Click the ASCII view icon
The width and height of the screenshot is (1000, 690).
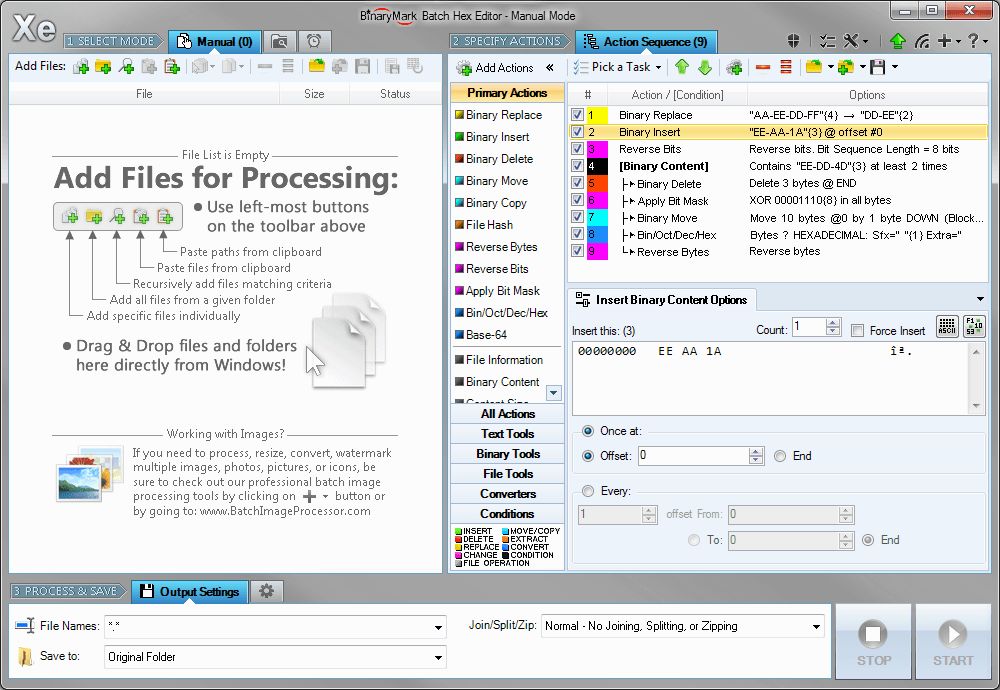point(947,327)
